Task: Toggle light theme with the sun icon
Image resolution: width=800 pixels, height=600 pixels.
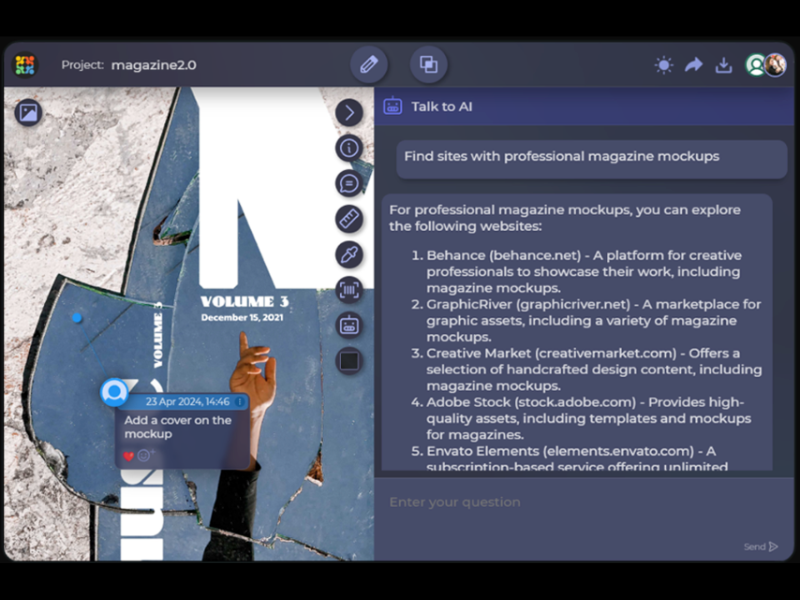Action: tap(664, 65)
